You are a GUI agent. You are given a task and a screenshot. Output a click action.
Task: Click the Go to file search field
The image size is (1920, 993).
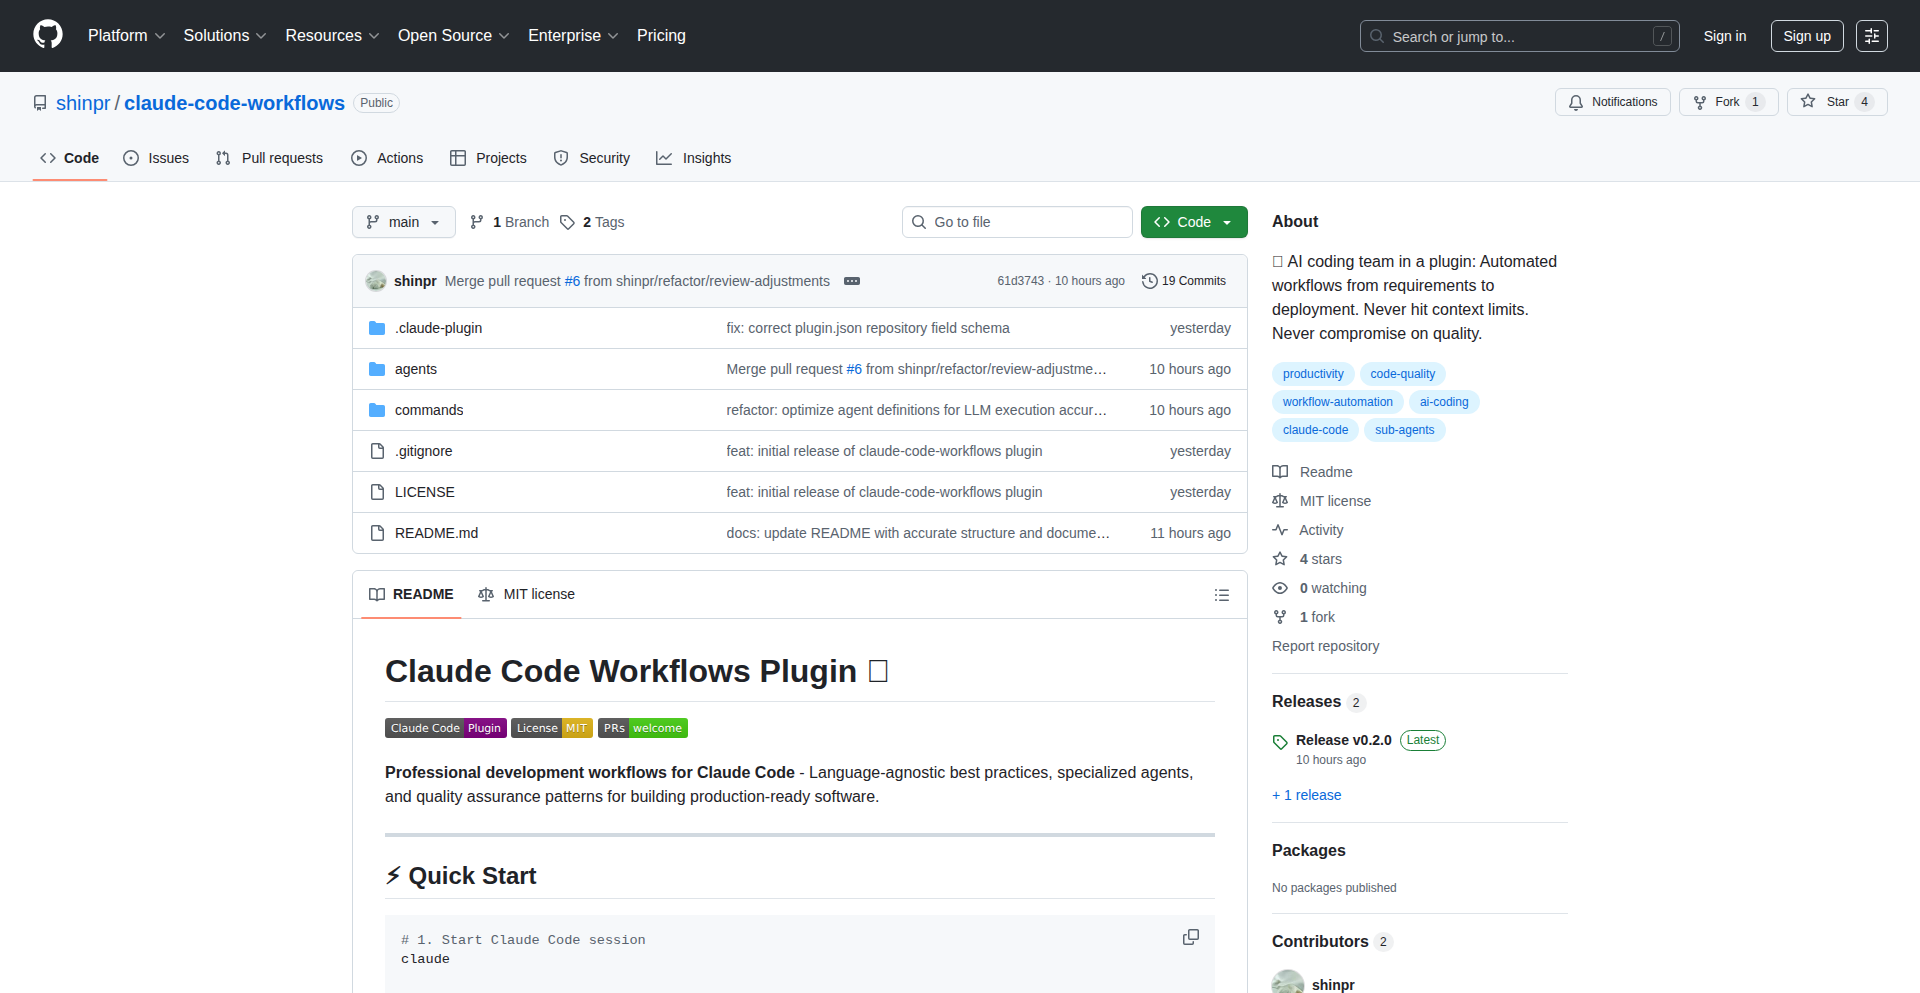[1017, 222]
